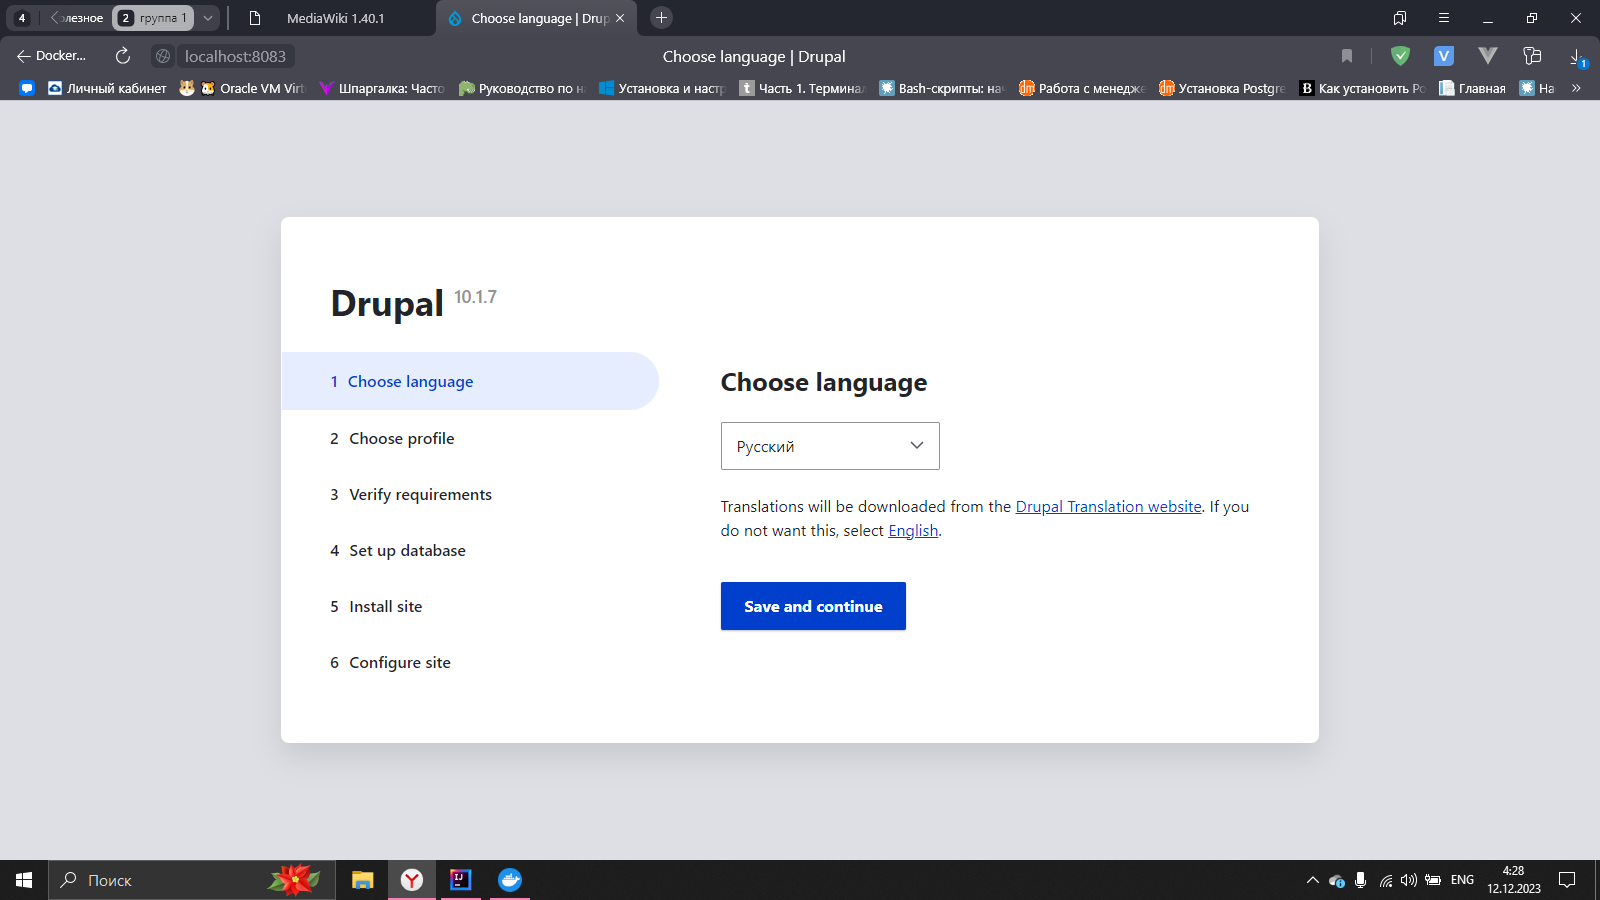Open the browser side panel icon
Image resolution: width=1600 pixels, height=900 pixels.
pyautogui.click(x=1399, y=18)
